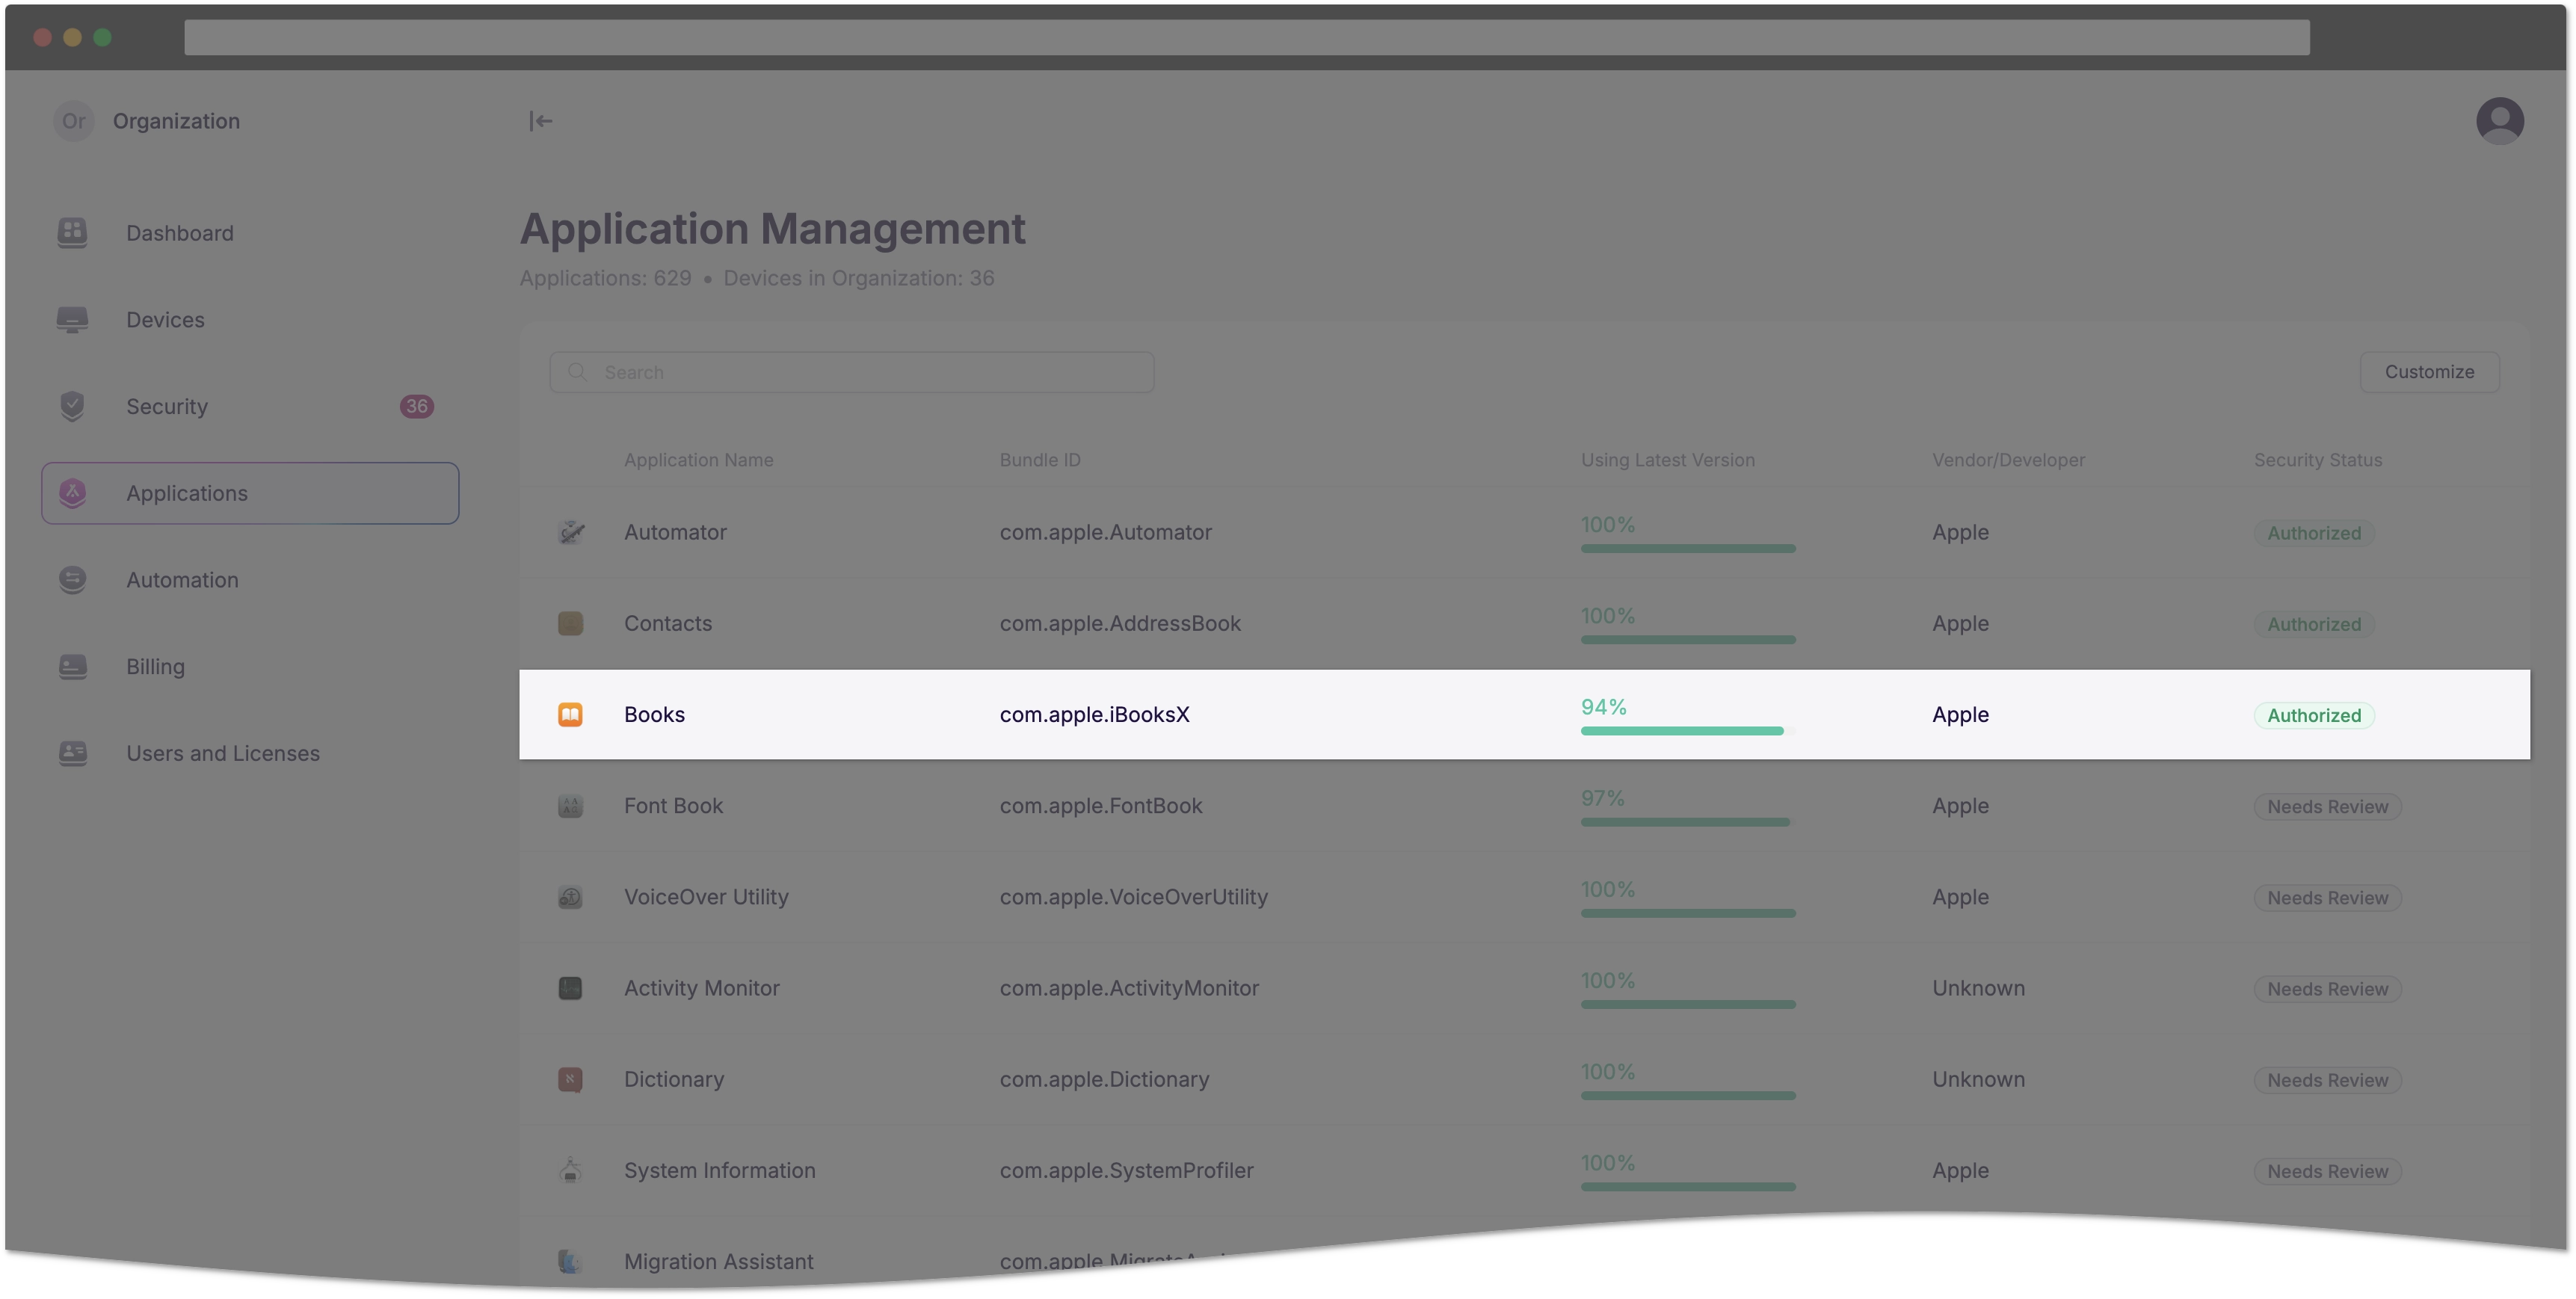Click the user profile avatar icon
The image size is (2576, 1299).
2500,120
